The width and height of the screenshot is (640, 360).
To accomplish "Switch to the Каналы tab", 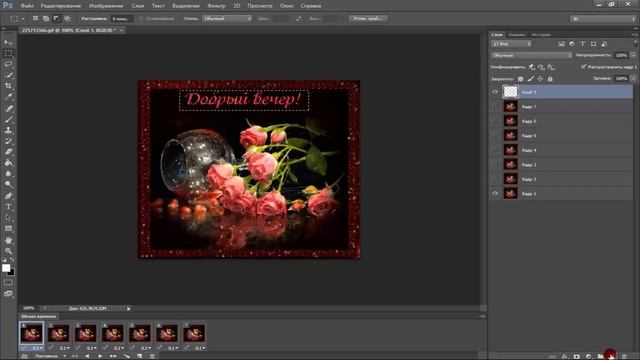I will point(517,35).
